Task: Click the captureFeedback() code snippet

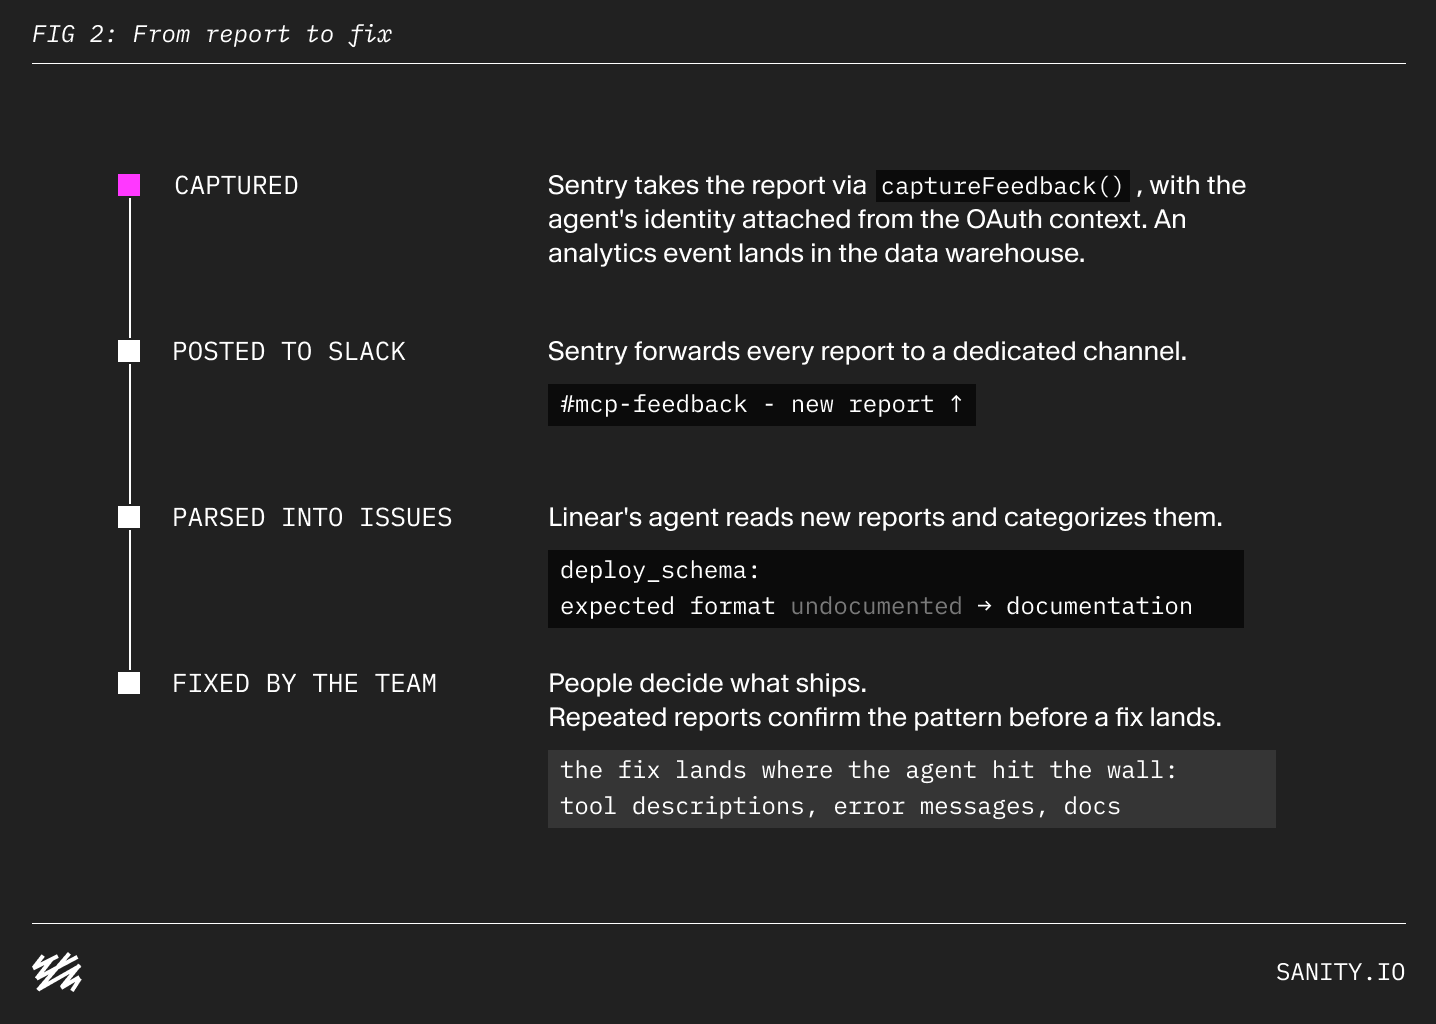Action: (x=1003, y=186)
